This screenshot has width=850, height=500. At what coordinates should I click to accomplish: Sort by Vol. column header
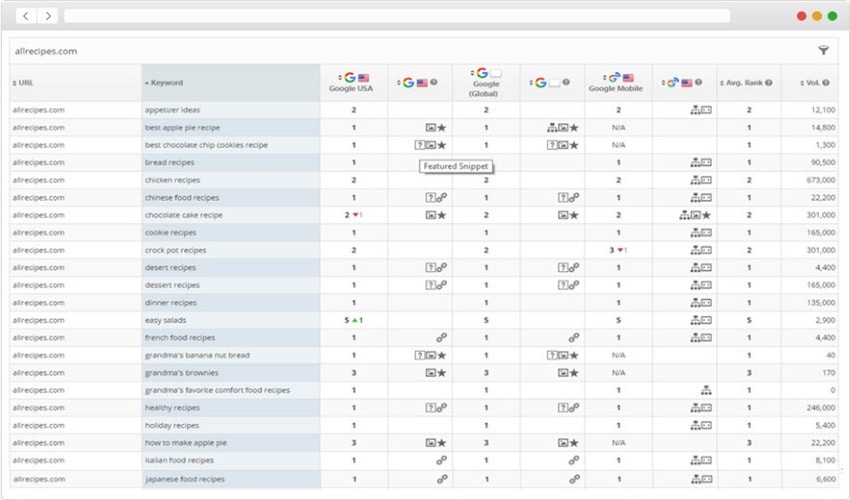click(x=810, y=82)
